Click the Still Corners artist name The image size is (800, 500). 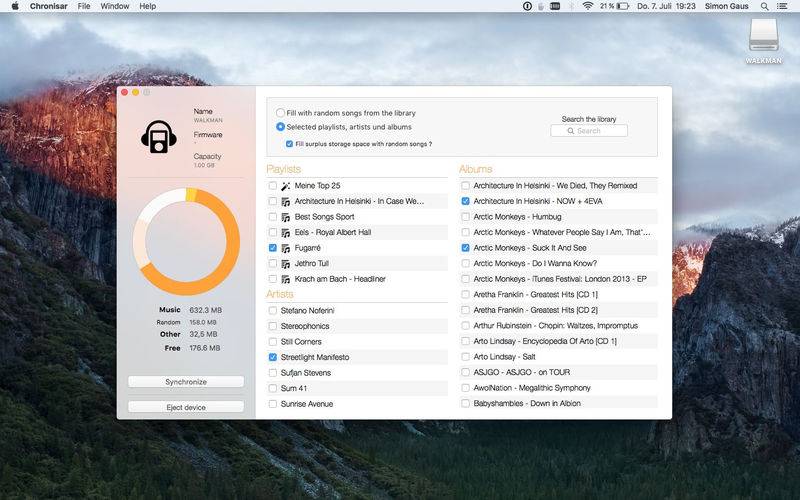pos(301,342)
